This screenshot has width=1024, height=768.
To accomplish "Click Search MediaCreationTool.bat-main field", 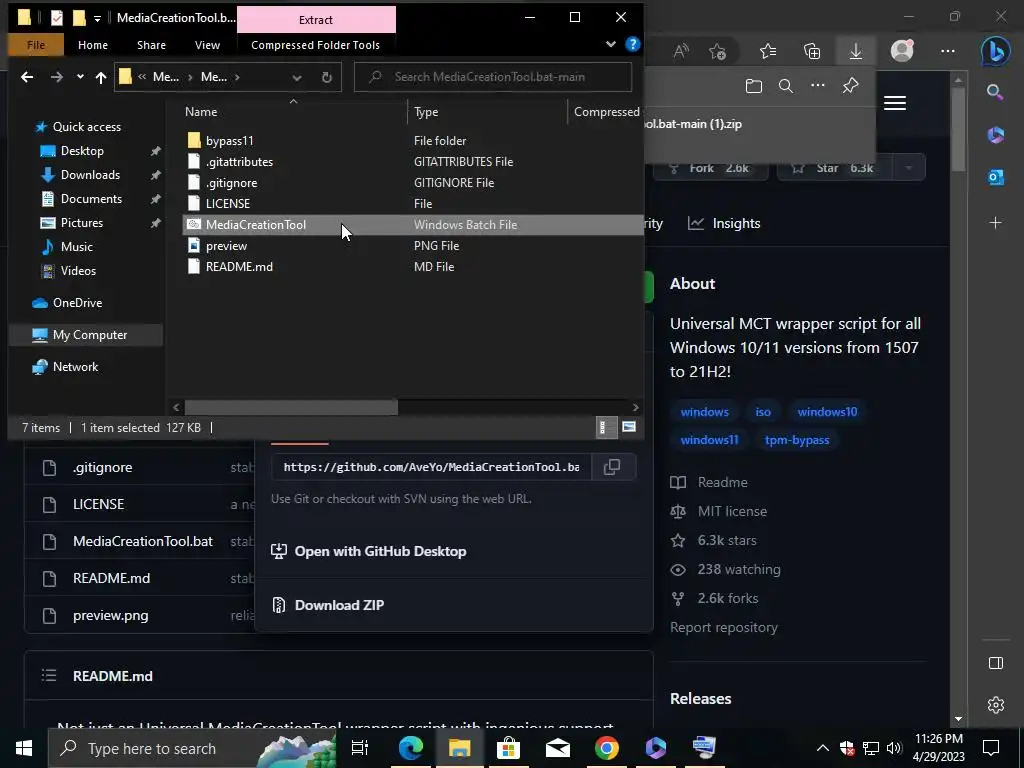I will tap(493, 77).
